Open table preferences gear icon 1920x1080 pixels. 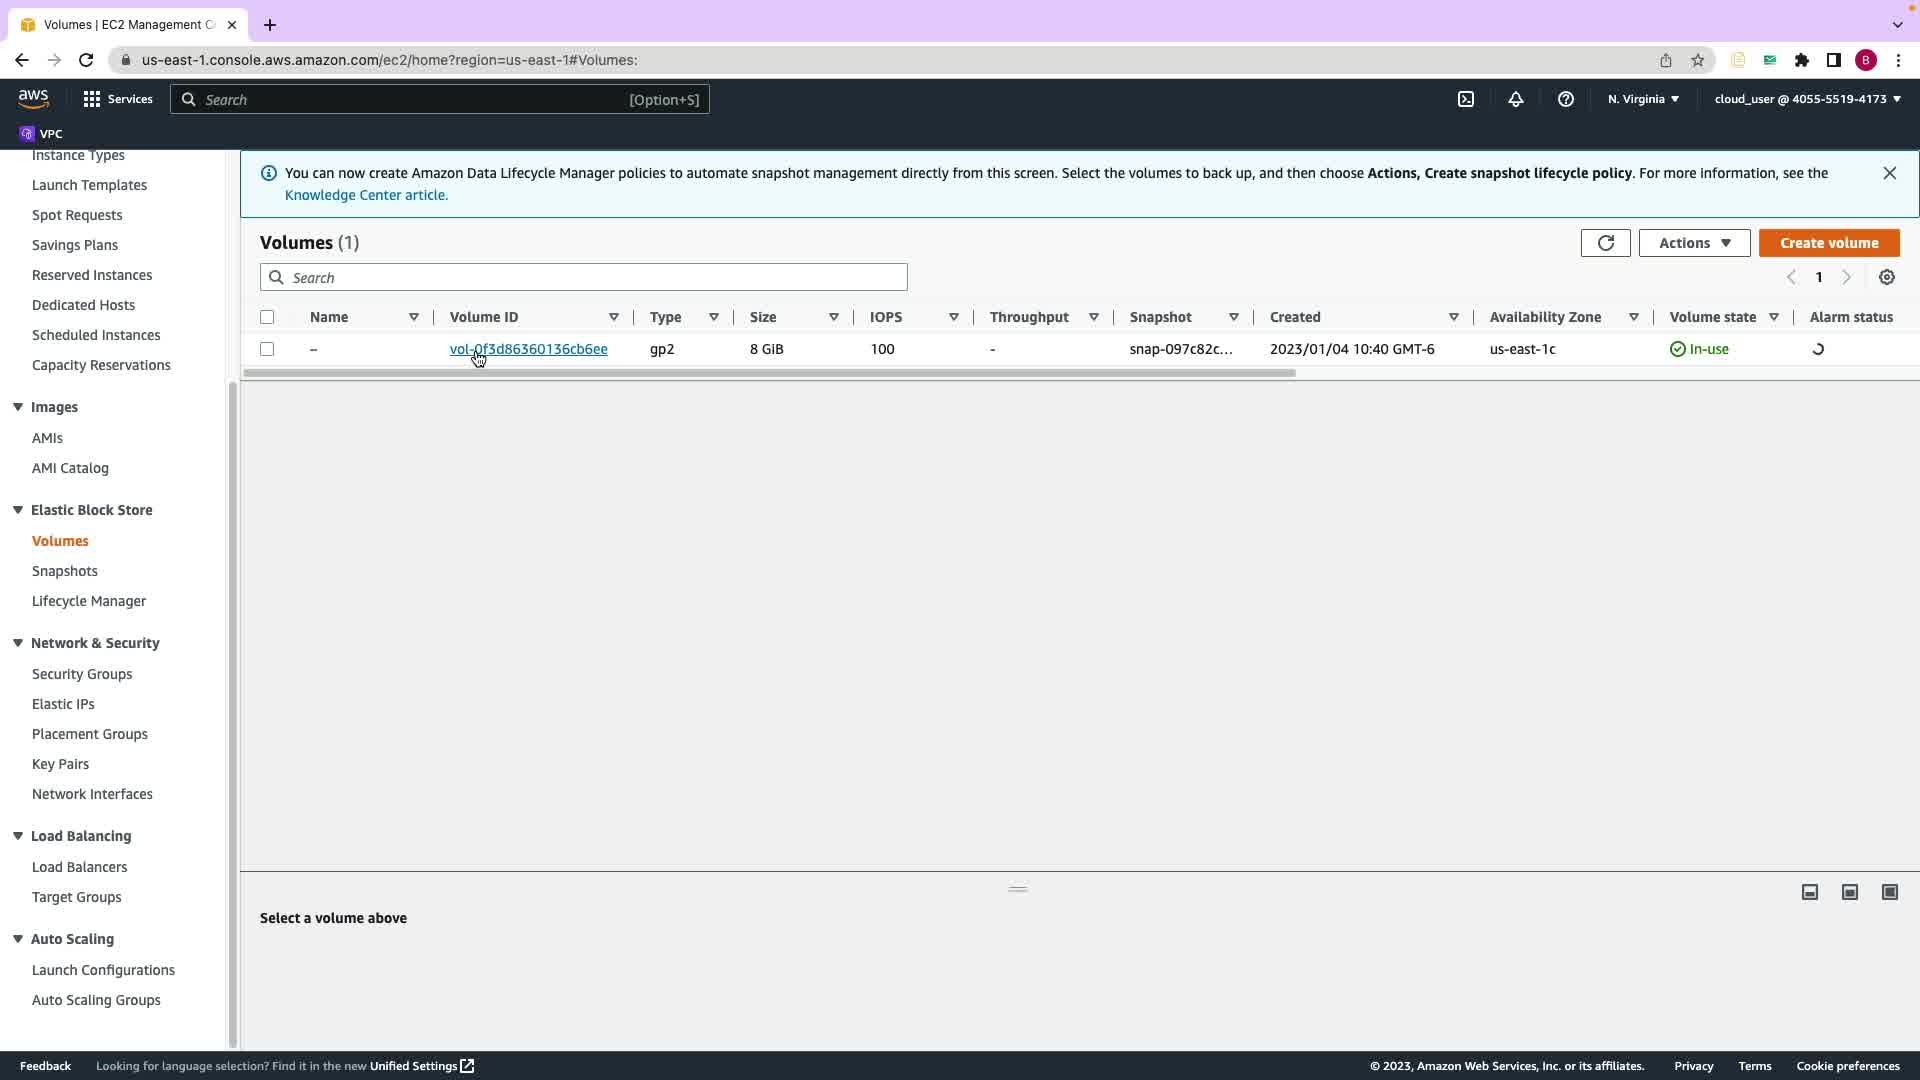point(1887,277)
